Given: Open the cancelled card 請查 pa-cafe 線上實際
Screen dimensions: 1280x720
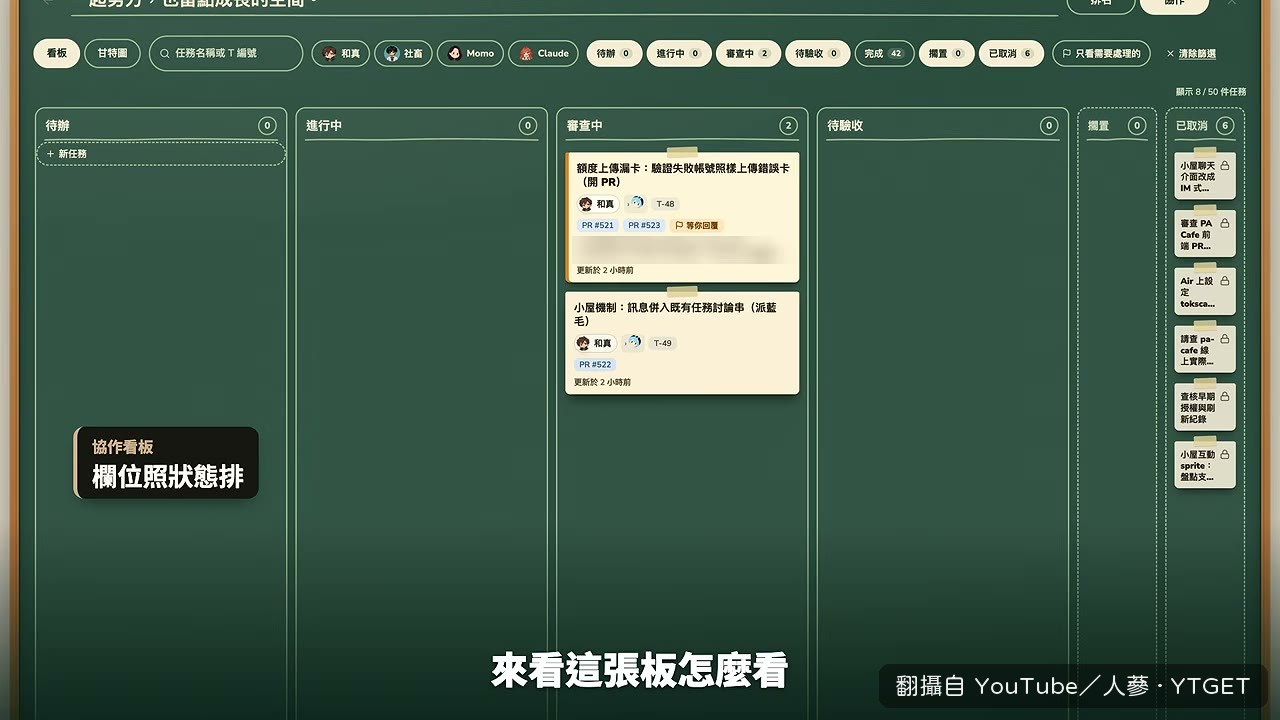Looking at the screenshot, I should 1205,349.
